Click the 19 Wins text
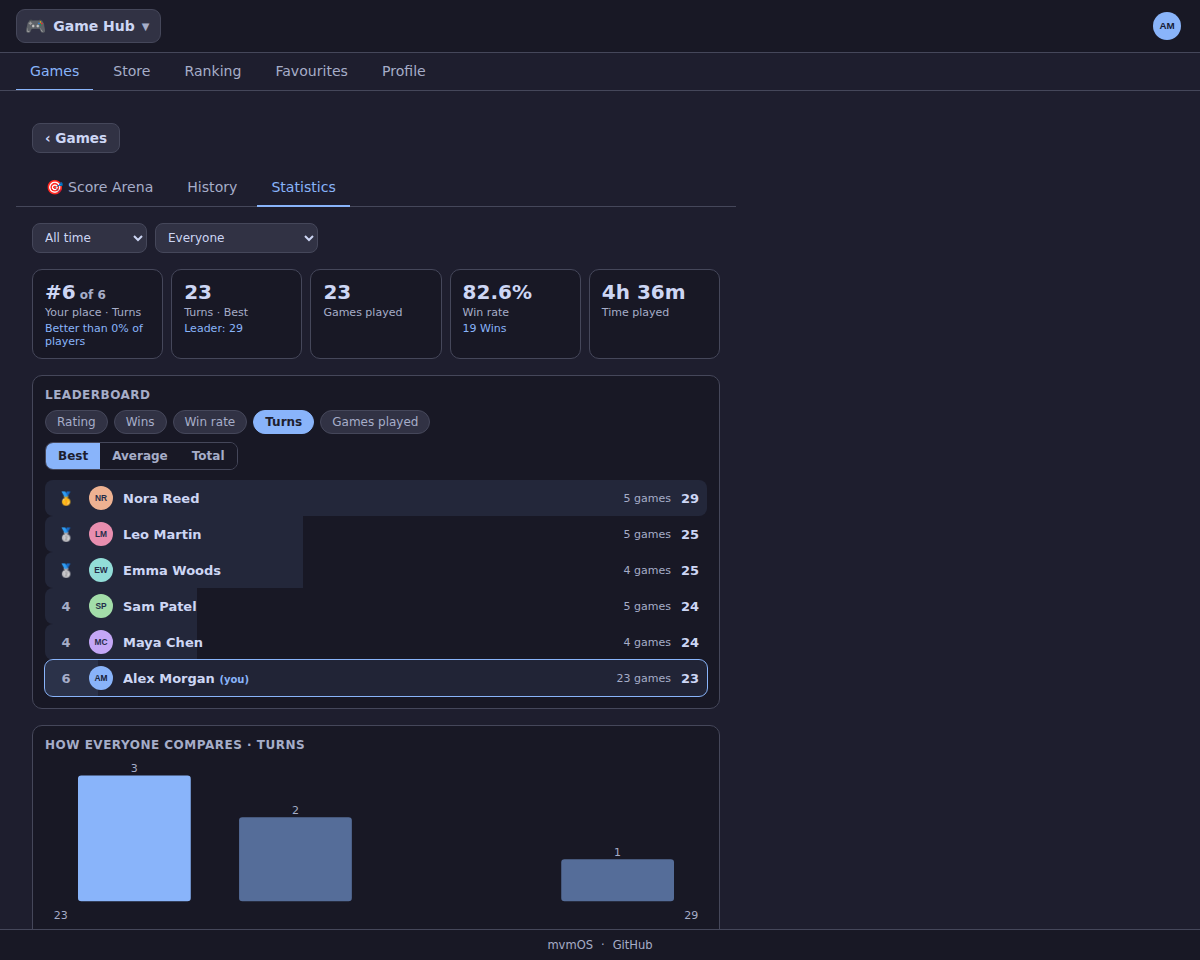The height and width of the screenshot is (960, 1200). click(x=484, y=328)
